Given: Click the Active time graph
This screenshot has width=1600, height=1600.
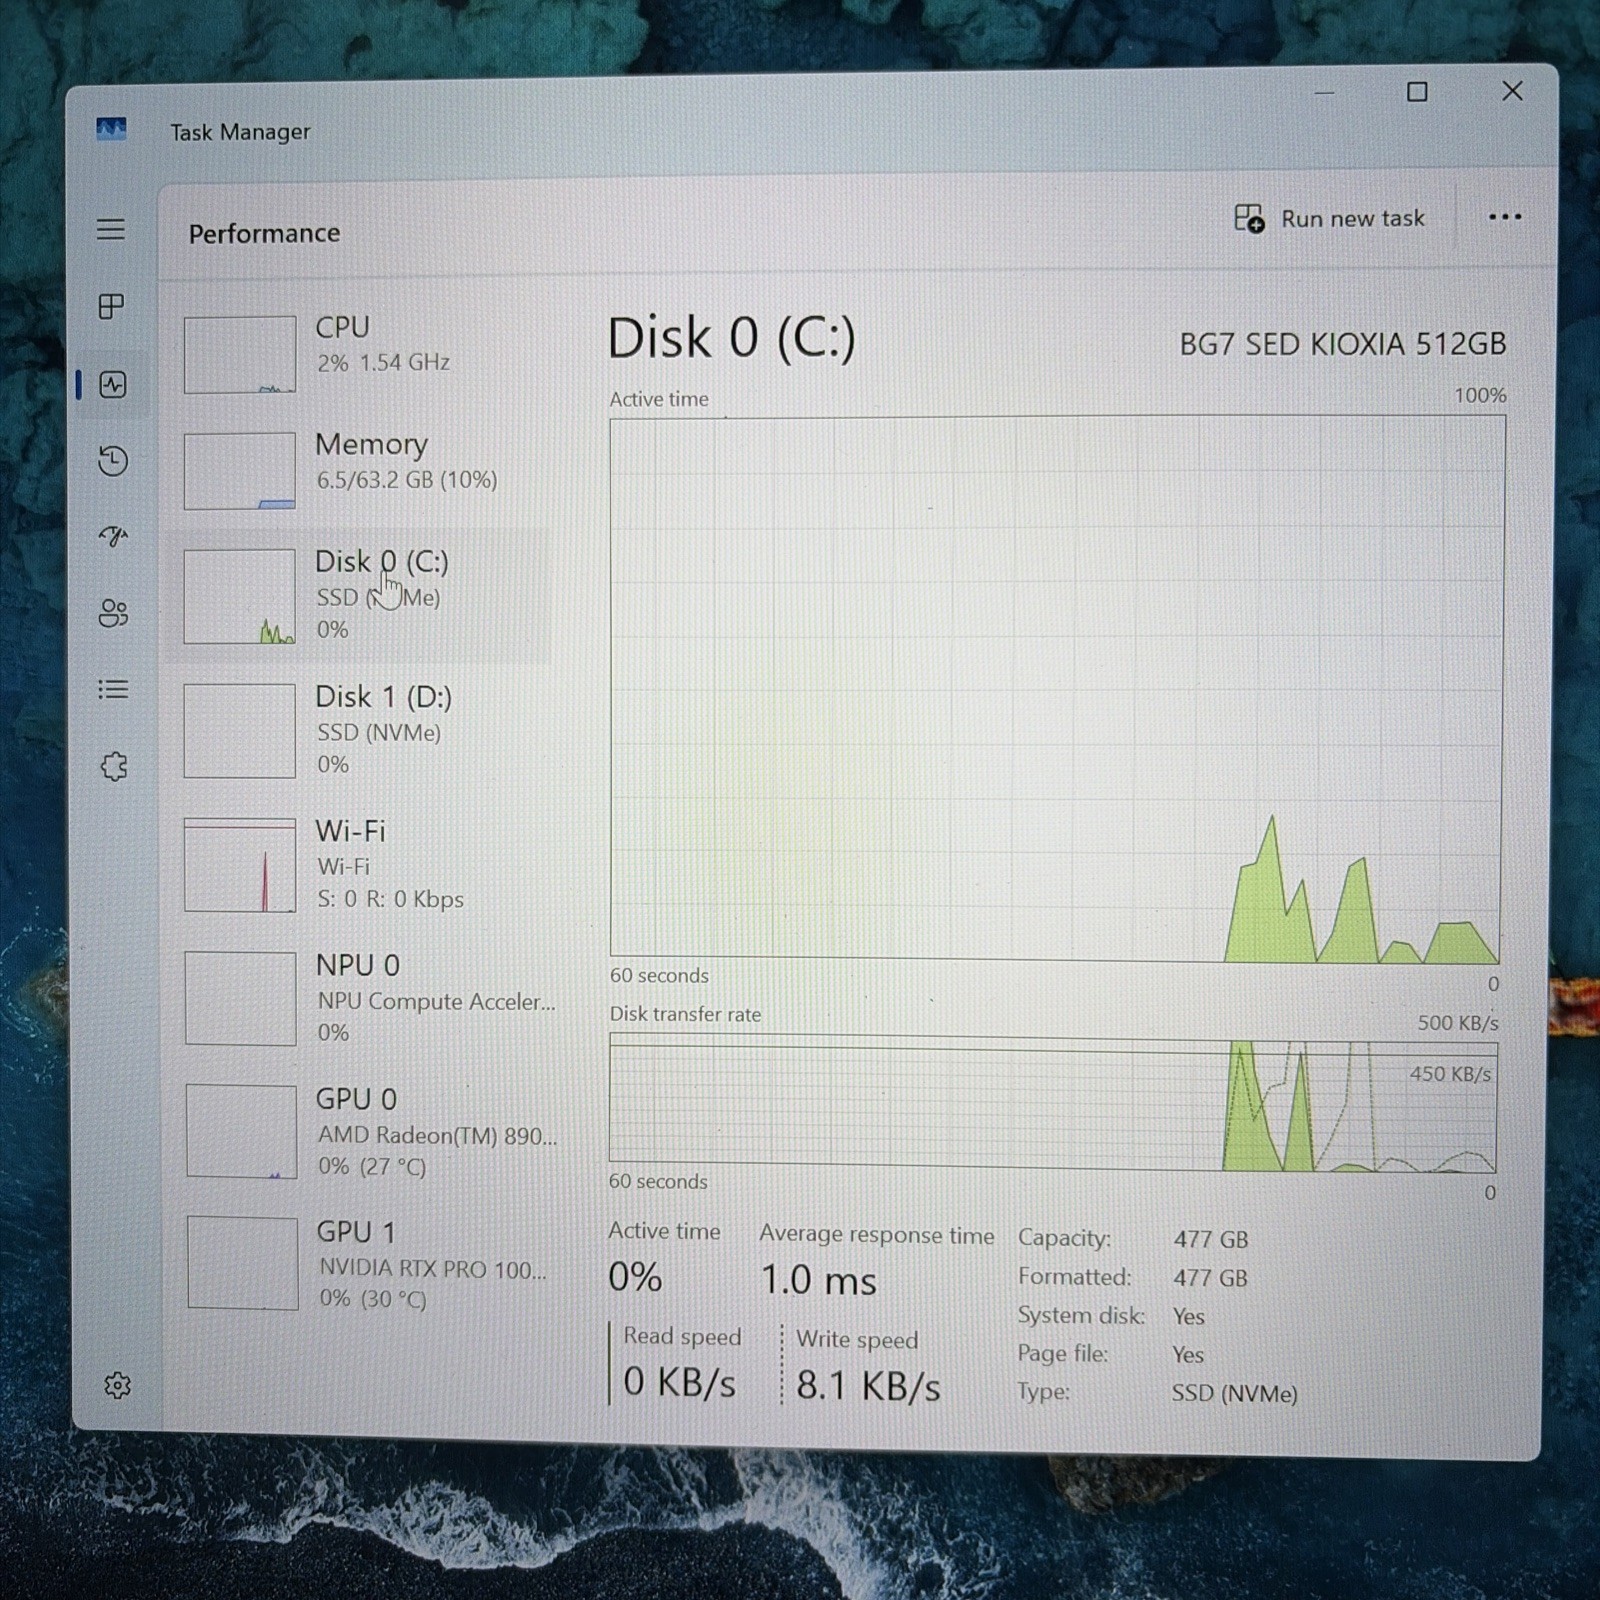Looking at the screenshot, I should pos(1057,690).
